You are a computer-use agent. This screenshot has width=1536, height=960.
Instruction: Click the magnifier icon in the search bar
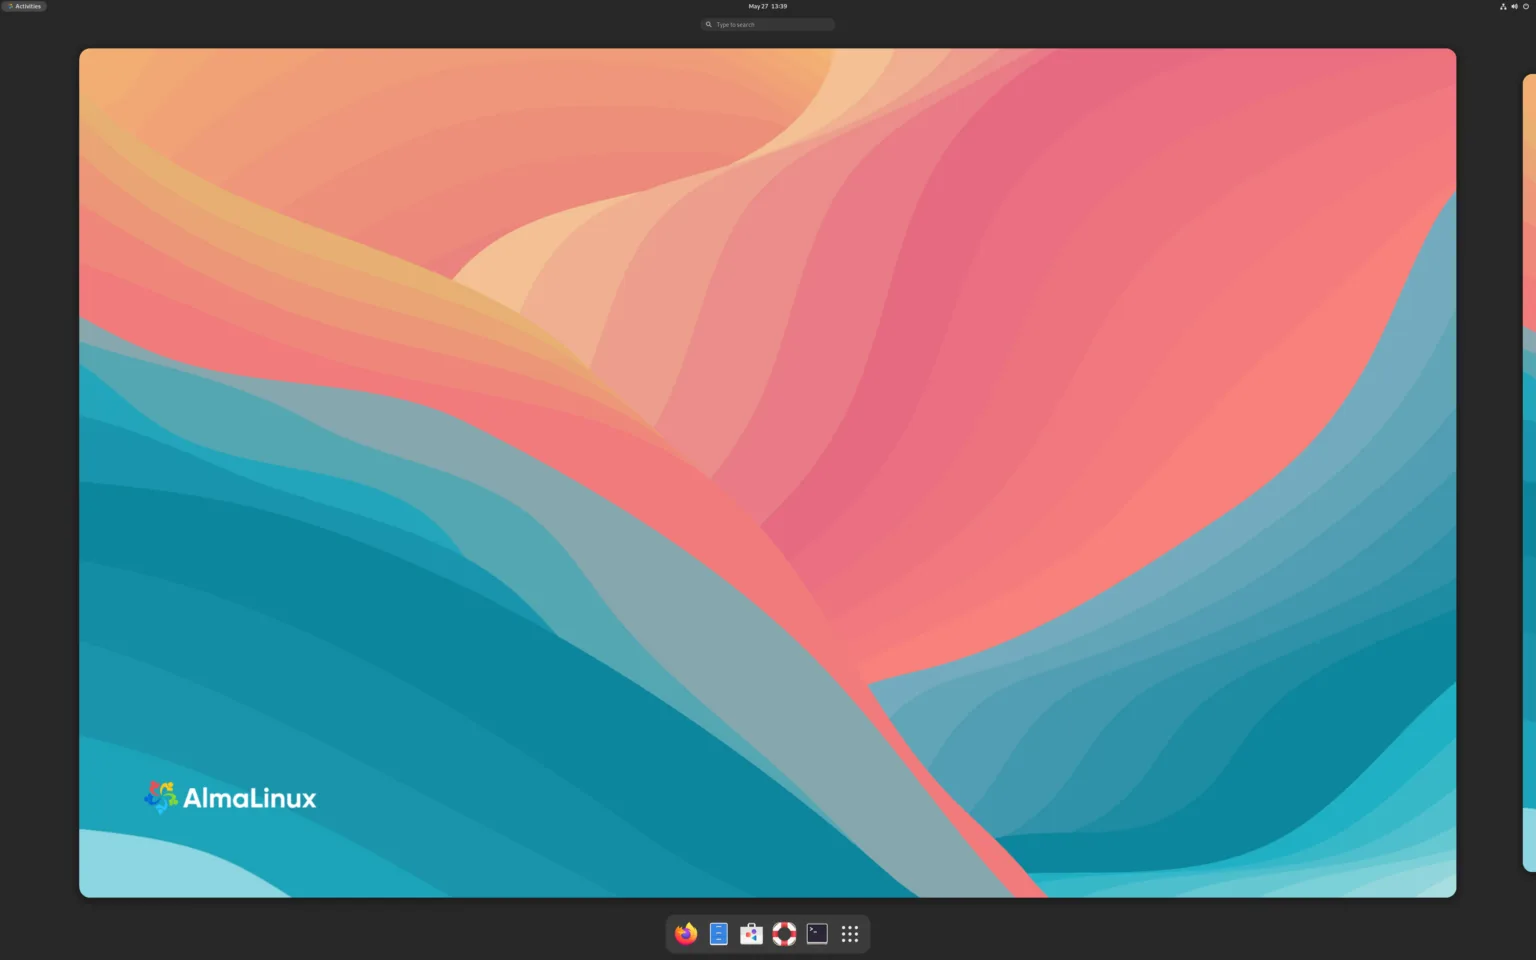tap(709, 24)
